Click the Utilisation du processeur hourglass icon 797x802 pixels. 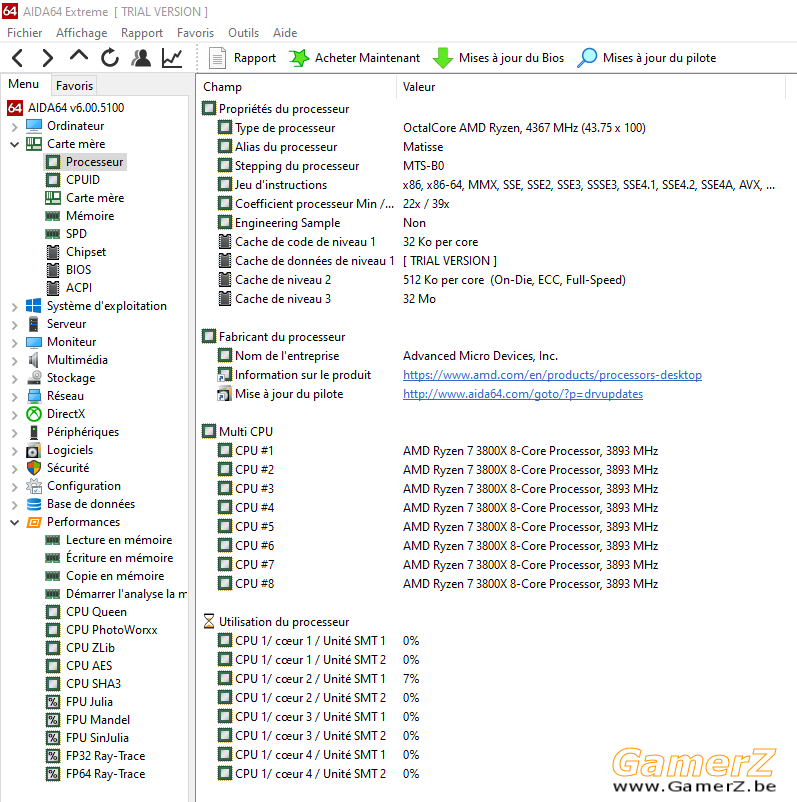point(209,621)
